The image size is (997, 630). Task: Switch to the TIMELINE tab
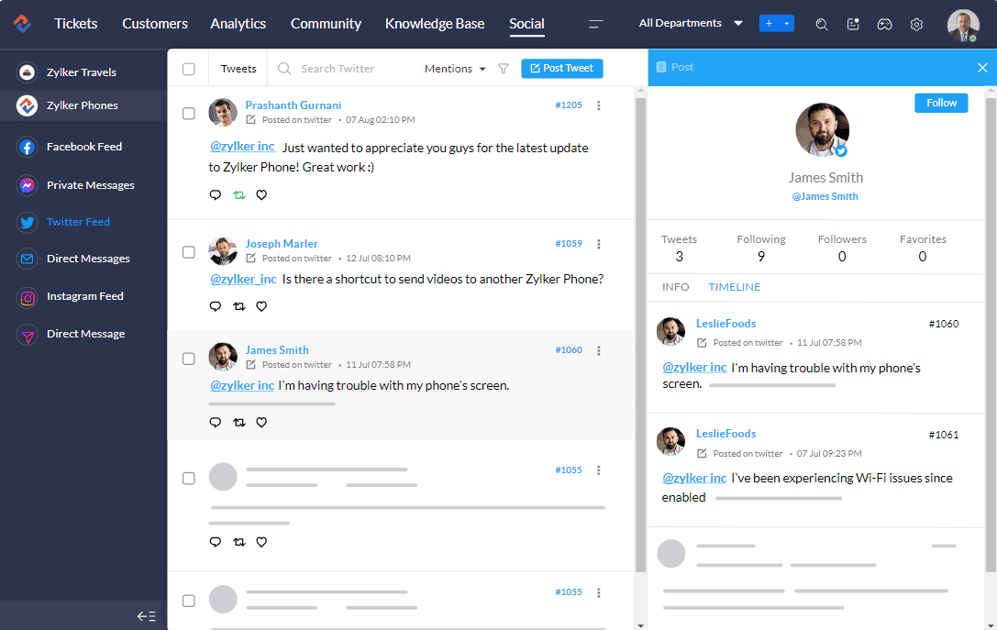pyautogui.click(x=734, y=287)
